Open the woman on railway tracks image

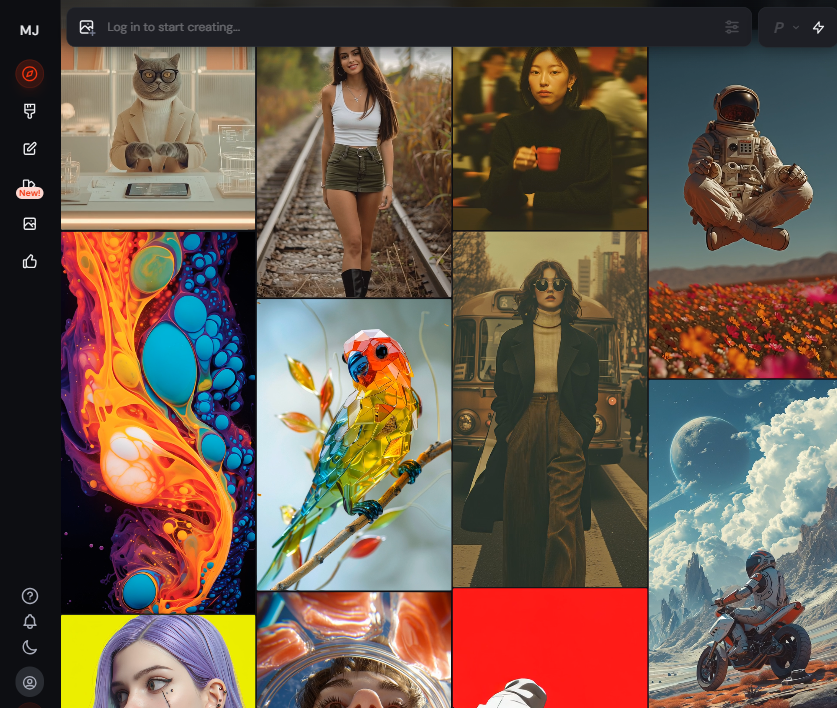point(354,172)
